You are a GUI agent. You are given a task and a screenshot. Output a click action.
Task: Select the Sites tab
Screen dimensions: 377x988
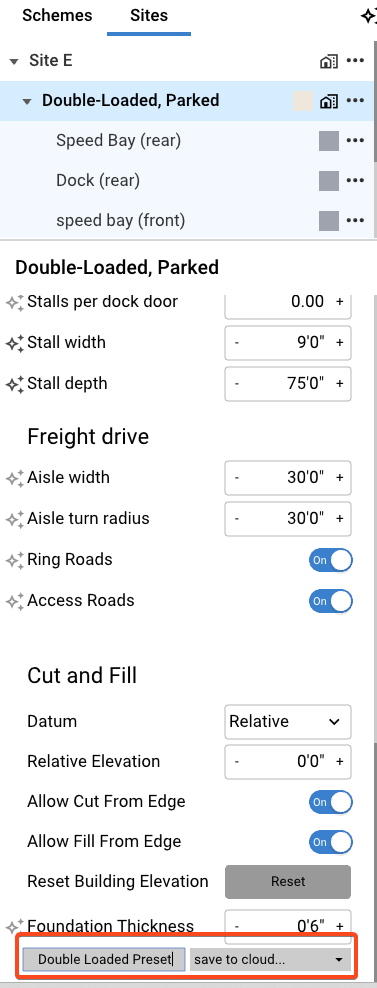(149, 16)
